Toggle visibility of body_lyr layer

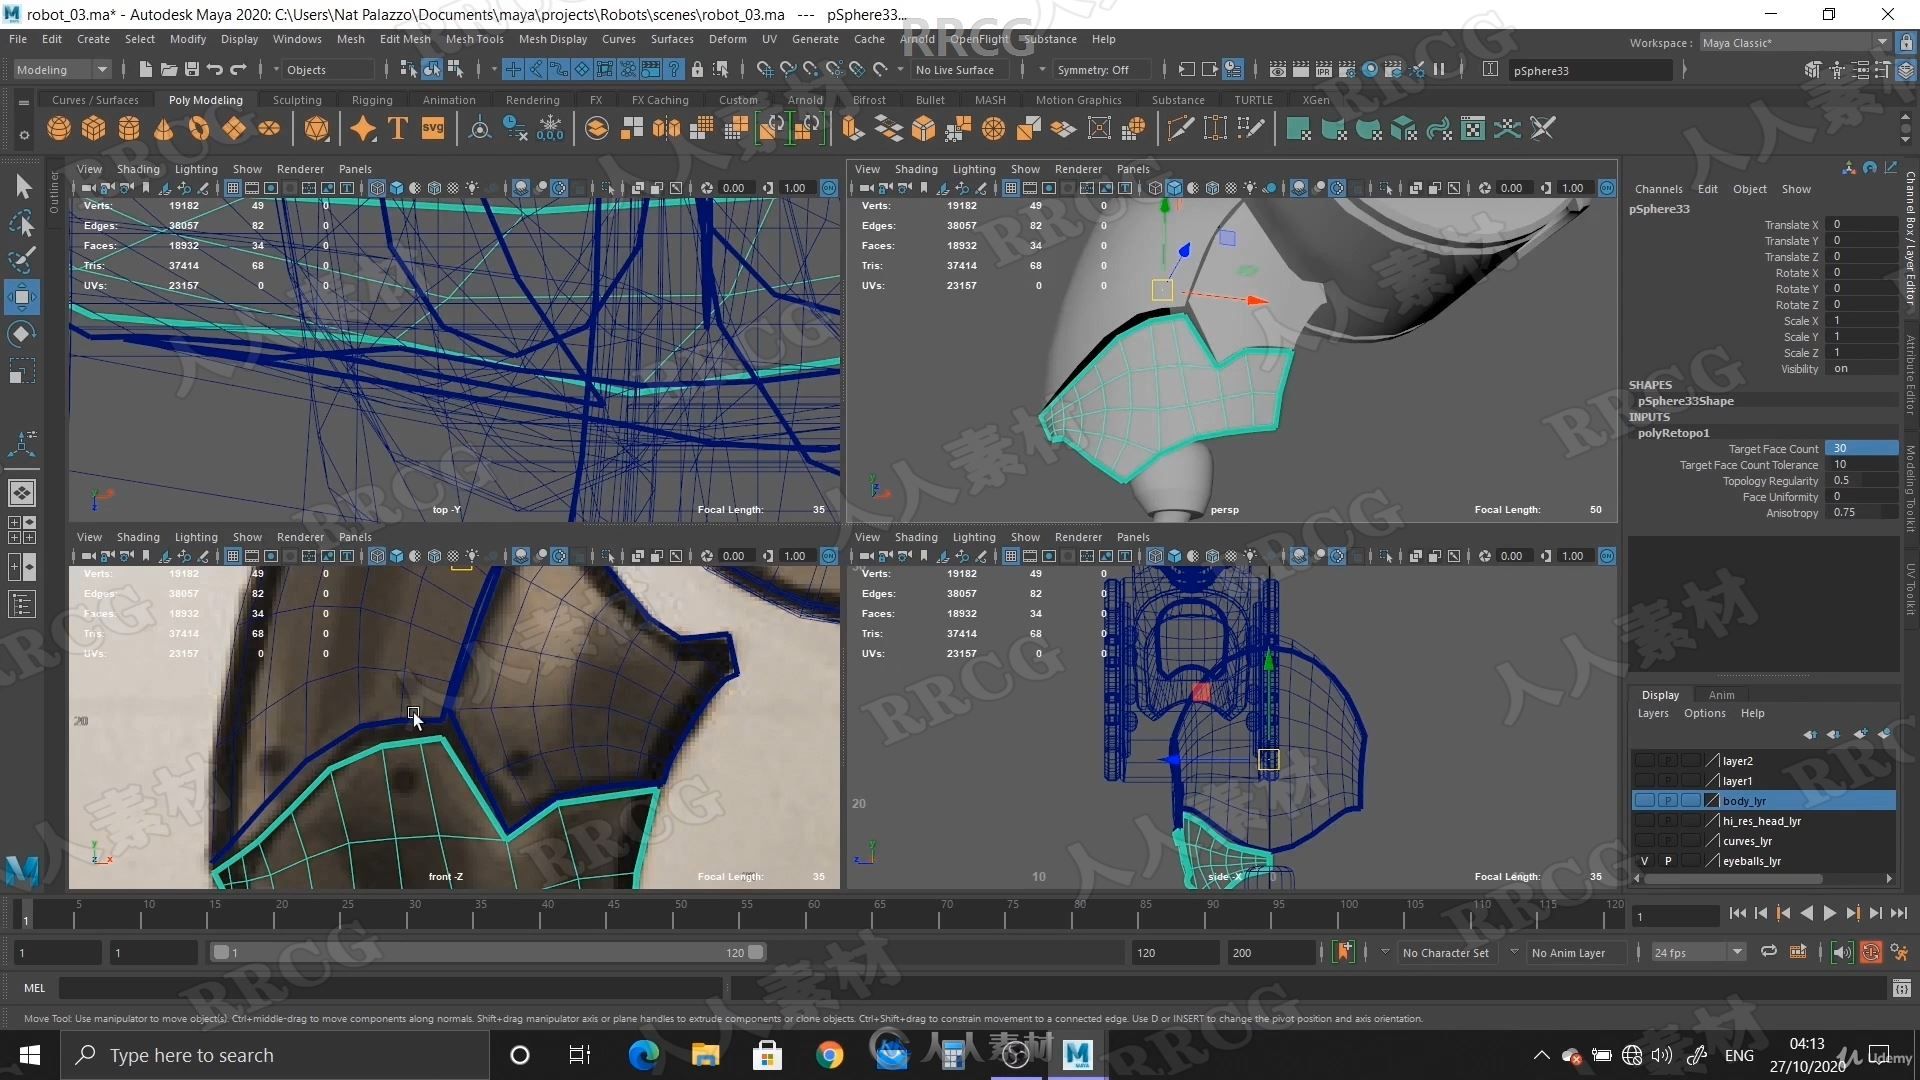tap(1640, 800)
